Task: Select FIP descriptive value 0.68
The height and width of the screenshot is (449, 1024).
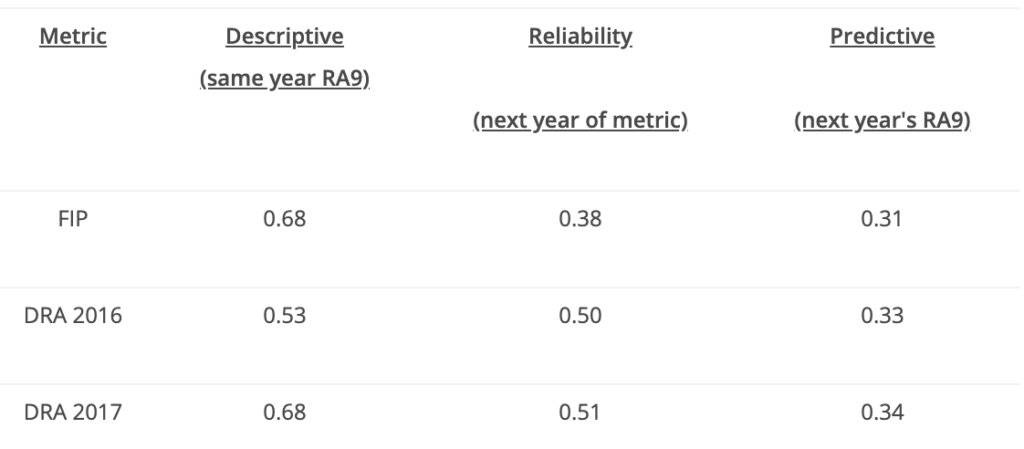Action: [x=284, y=219]
